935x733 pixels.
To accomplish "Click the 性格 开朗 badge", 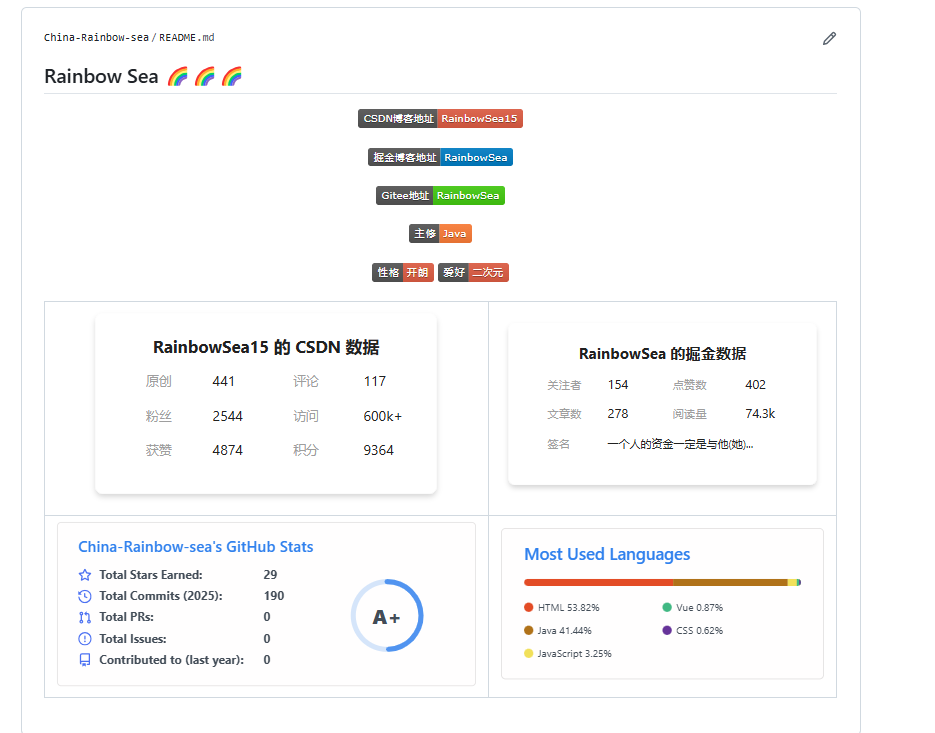I will point(403,273).
